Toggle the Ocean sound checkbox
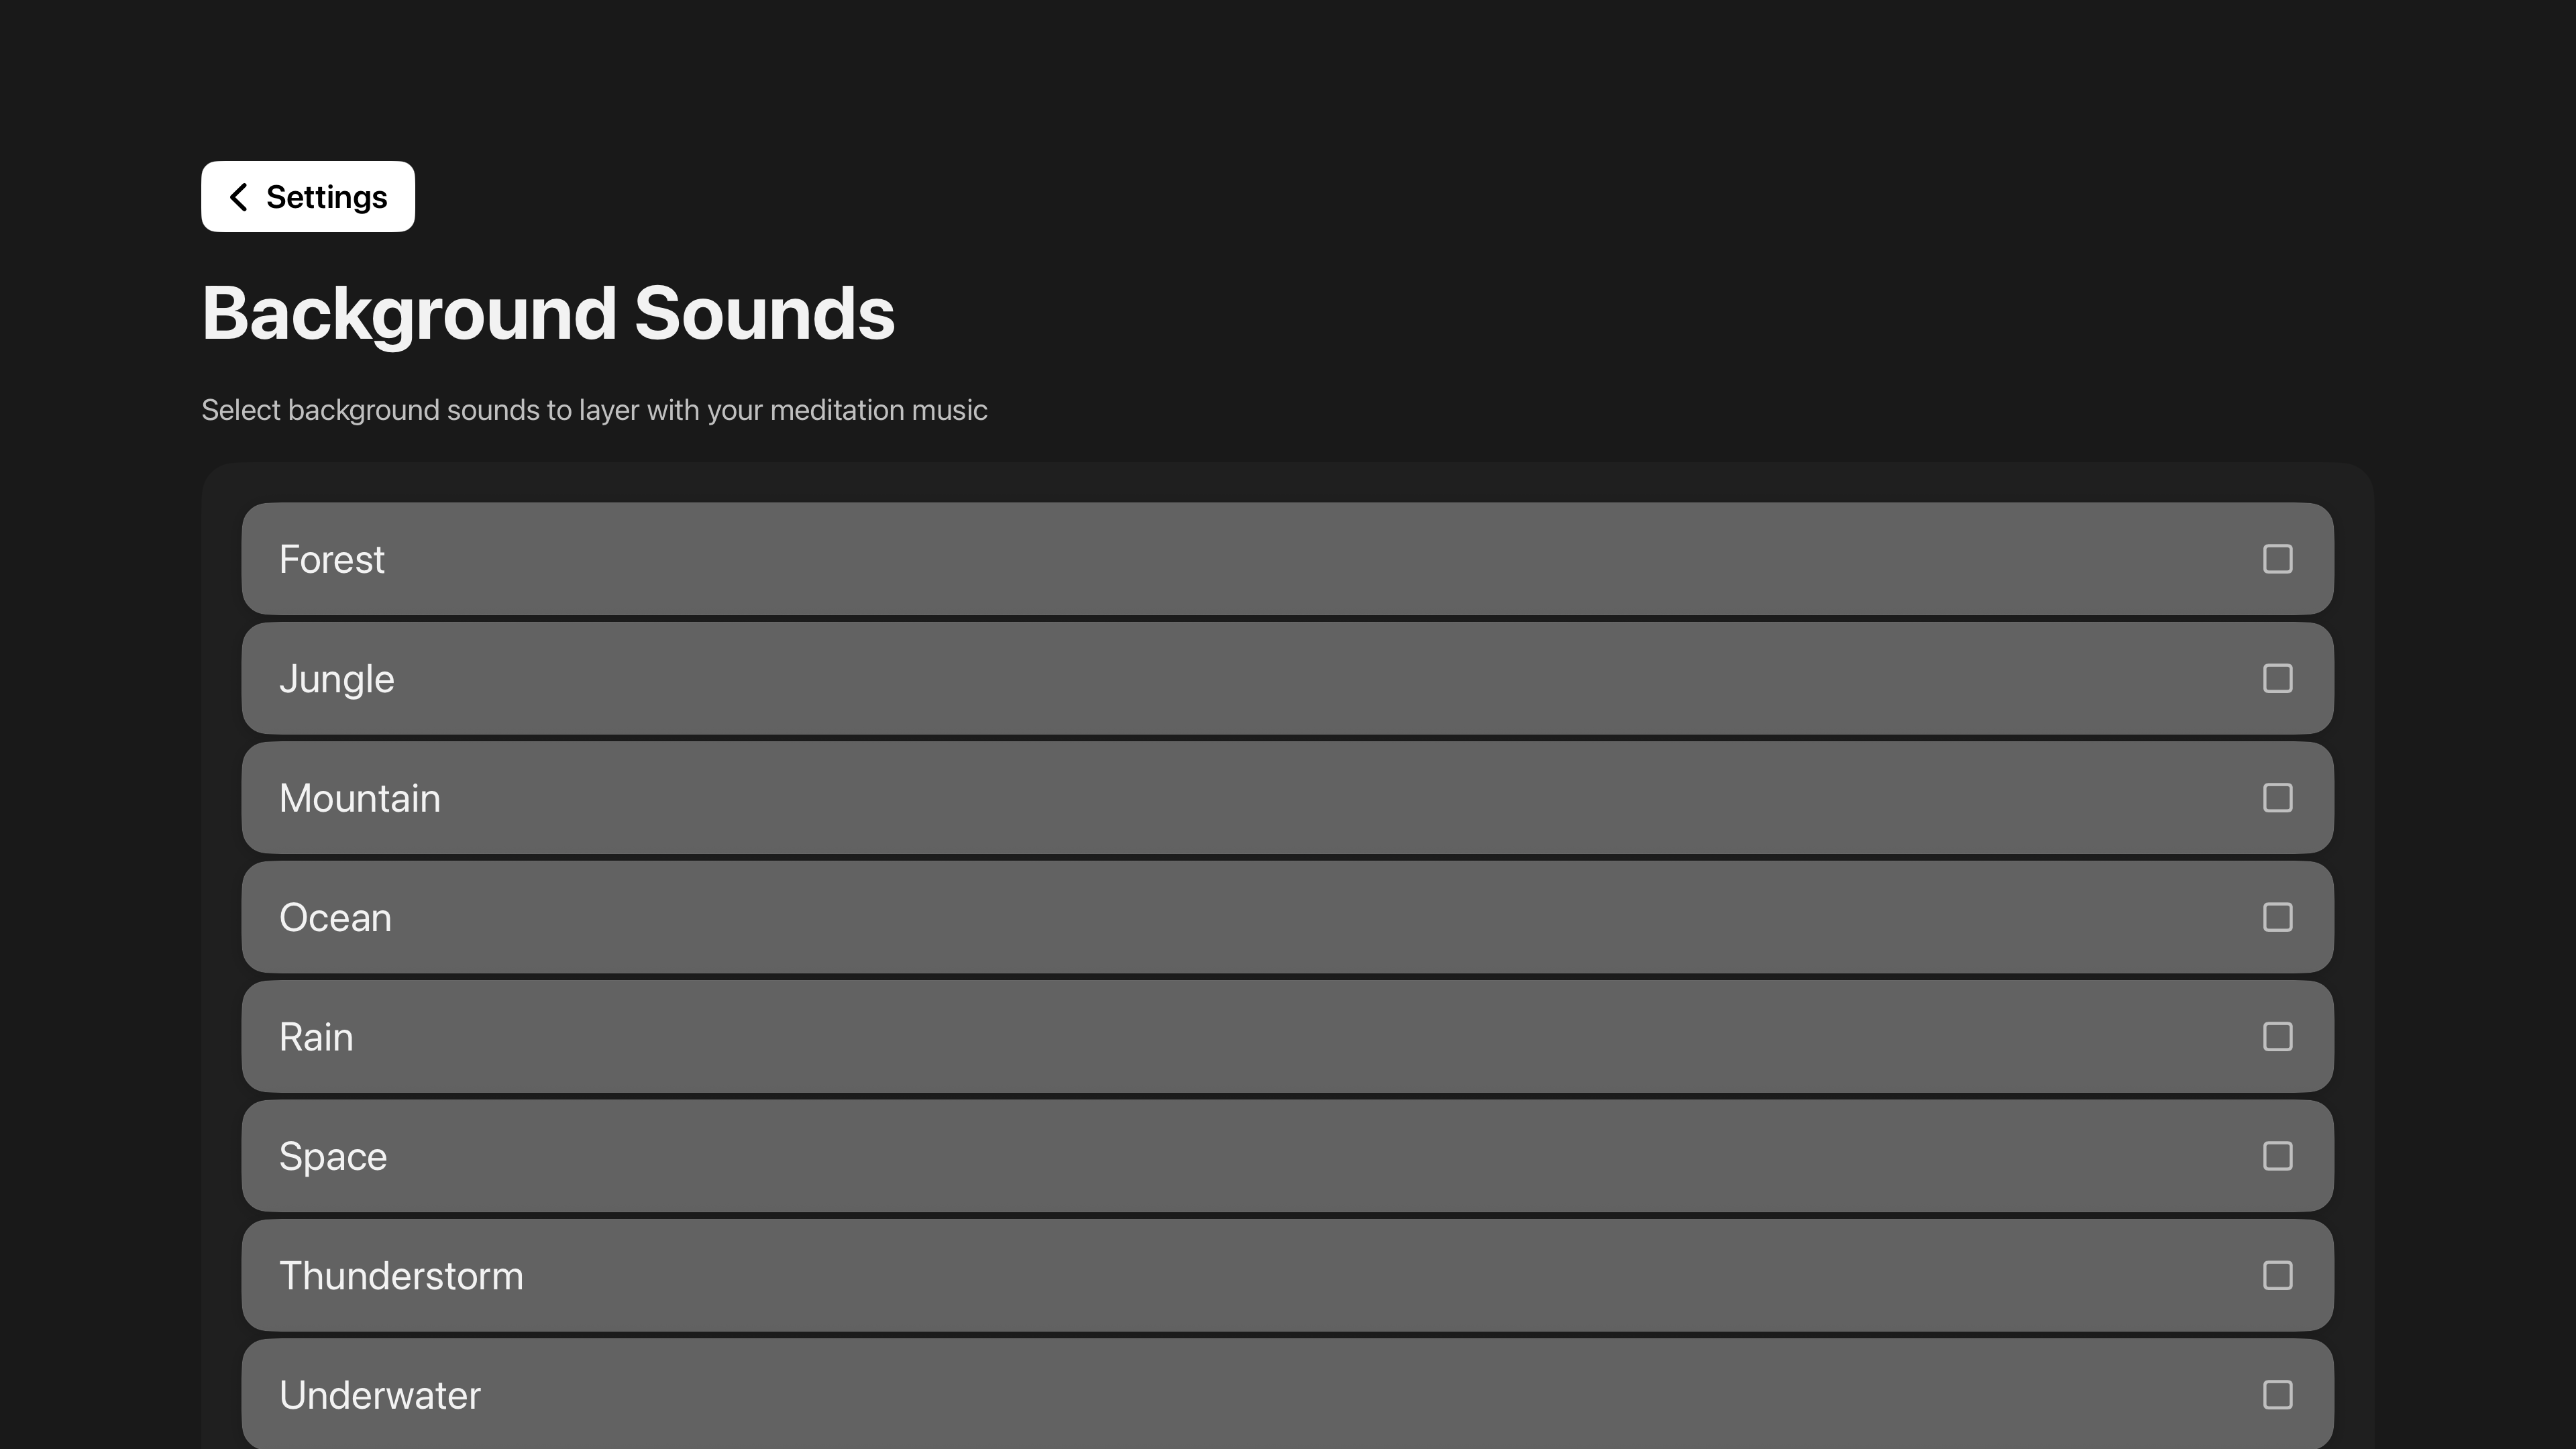The image size is (2576, 1449). click(2277, 917)
